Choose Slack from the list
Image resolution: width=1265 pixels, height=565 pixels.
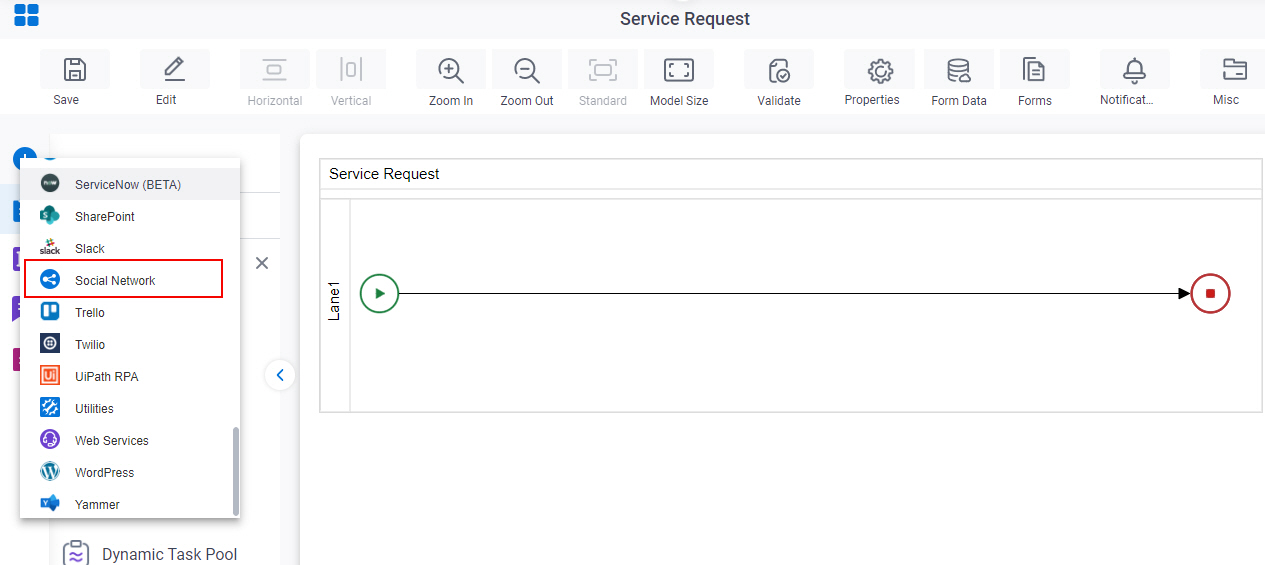coord(130,248)
